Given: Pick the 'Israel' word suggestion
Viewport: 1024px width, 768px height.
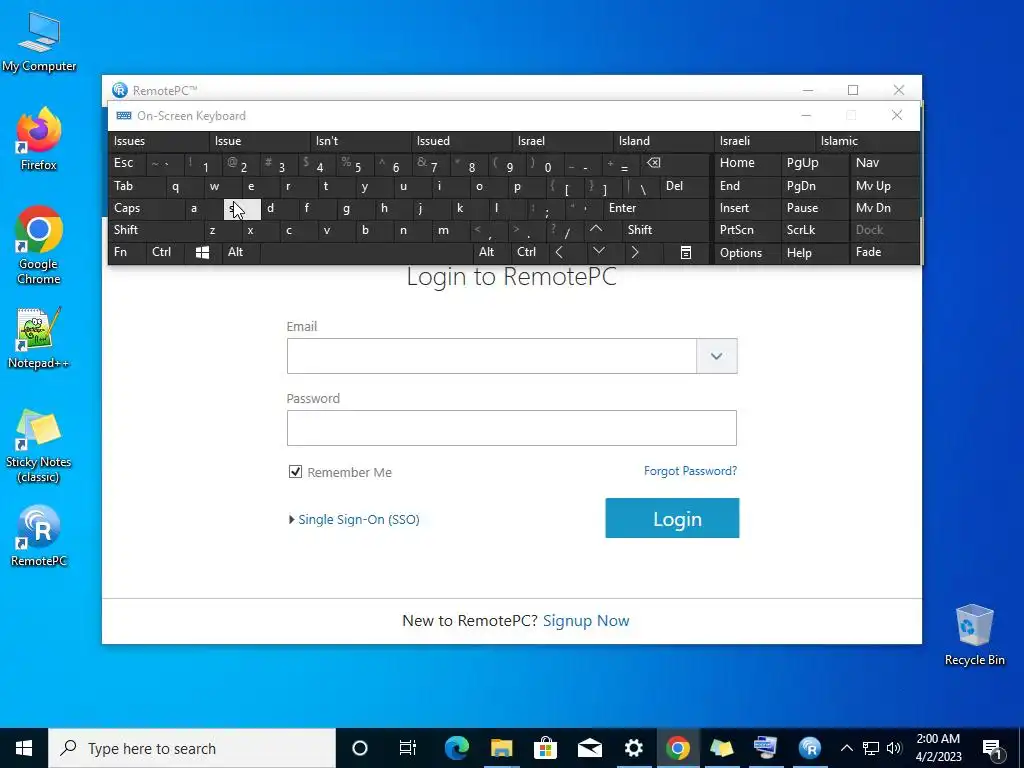Looking at the screenshot, I should click(563, 141).
